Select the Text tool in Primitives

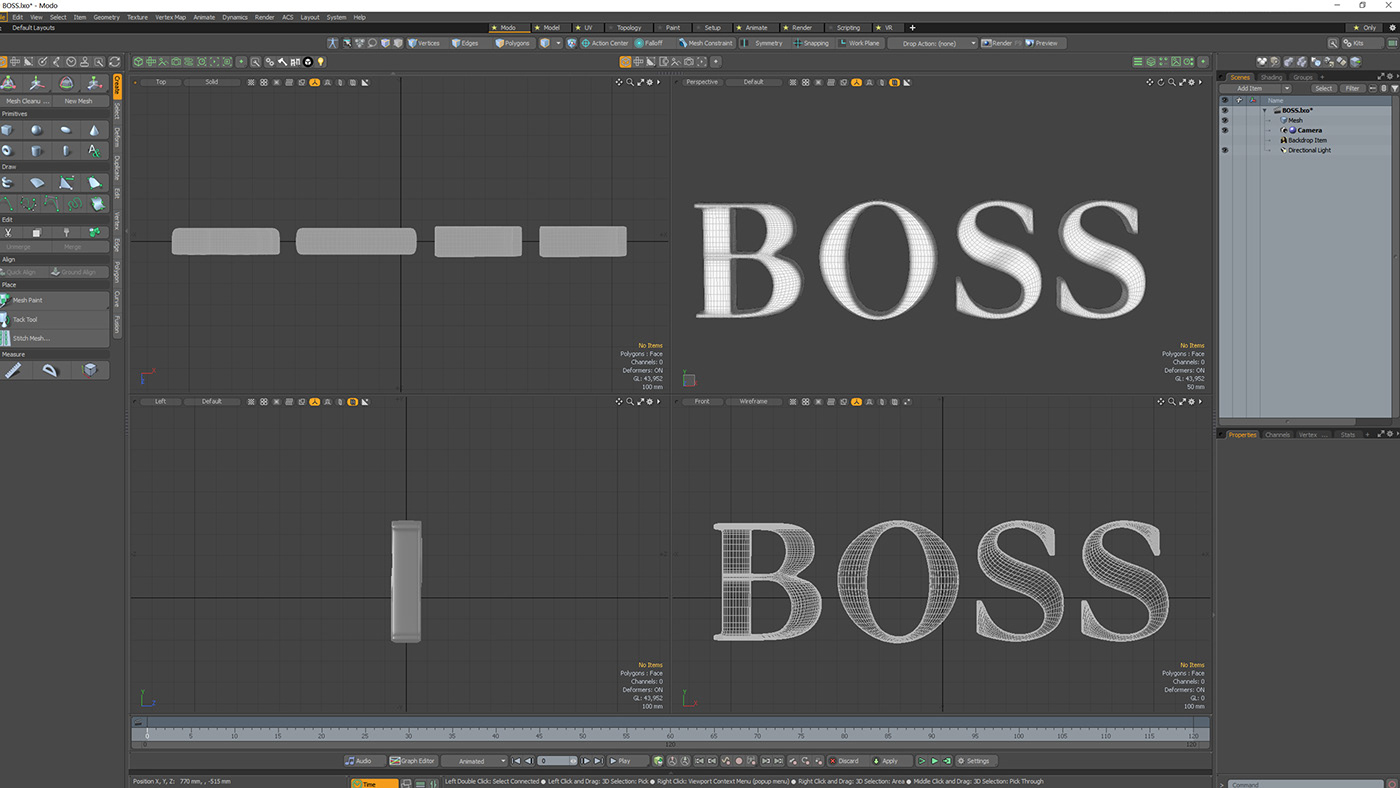click(x=94, y=151)
